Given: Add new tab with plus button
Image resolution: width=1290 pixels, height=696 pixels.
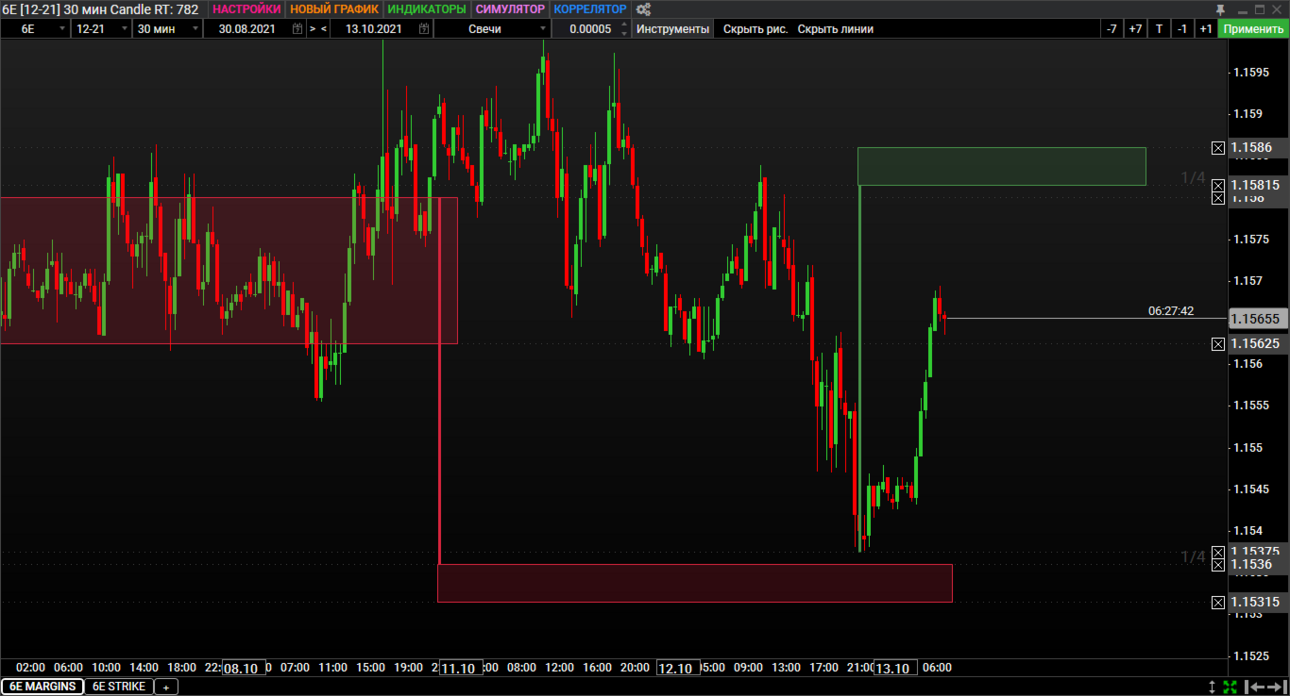Looking at the screenshot, I should [x=167, y=687].
